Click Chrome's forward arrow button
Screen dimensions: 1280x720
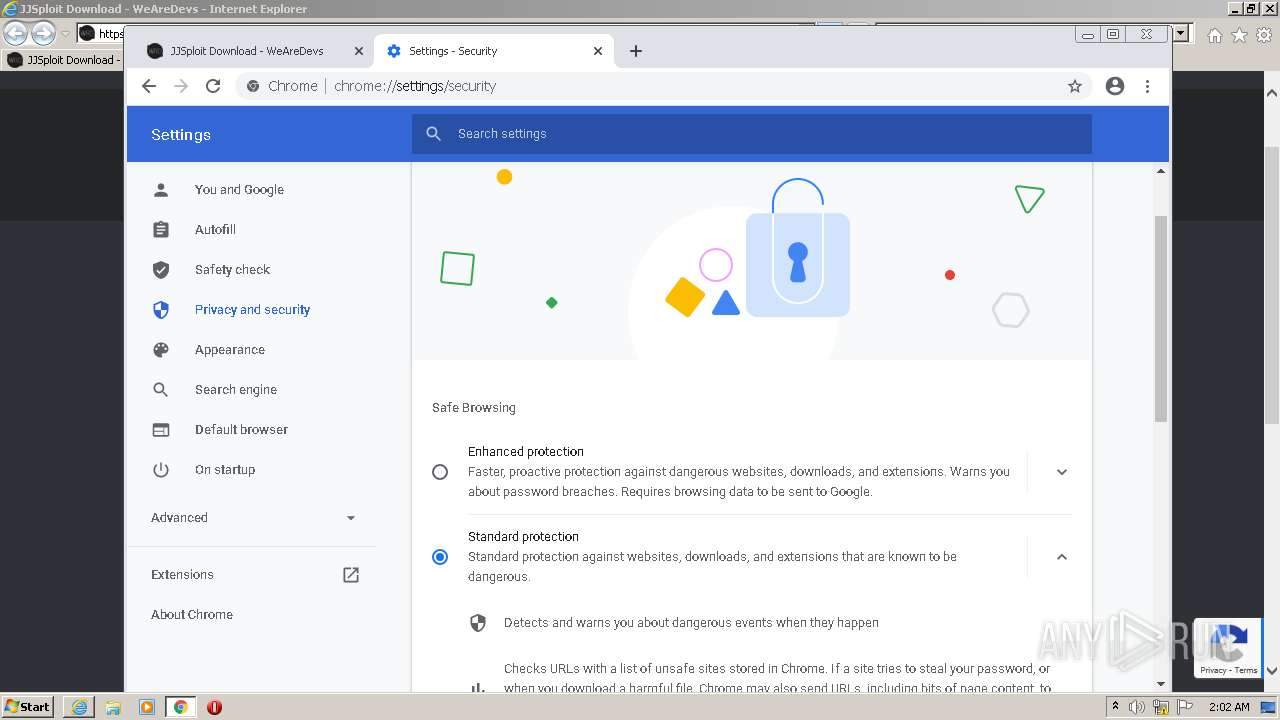(x=181, y=86)
